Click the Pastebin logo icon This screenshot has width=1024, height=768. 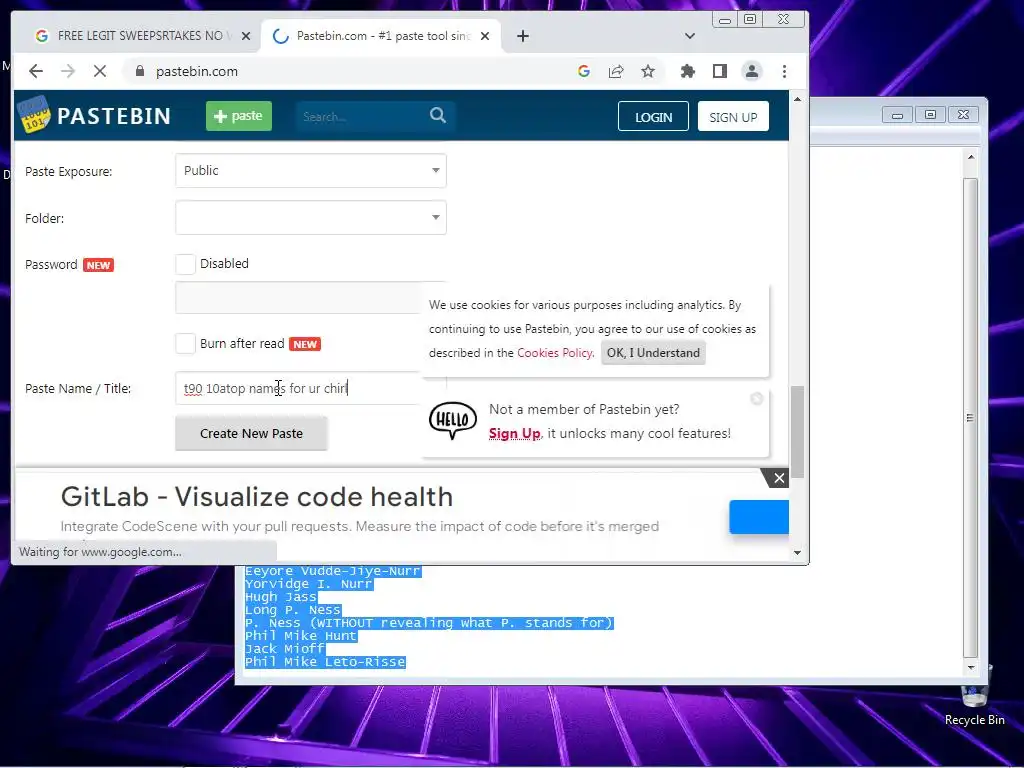click(33, 115)
